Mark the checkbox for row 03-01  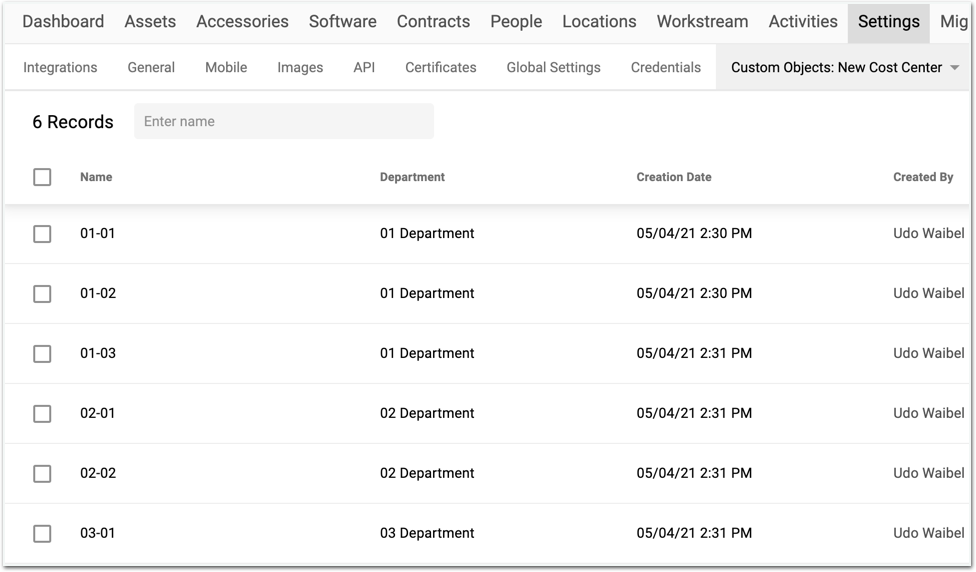[x=42, y=533]
